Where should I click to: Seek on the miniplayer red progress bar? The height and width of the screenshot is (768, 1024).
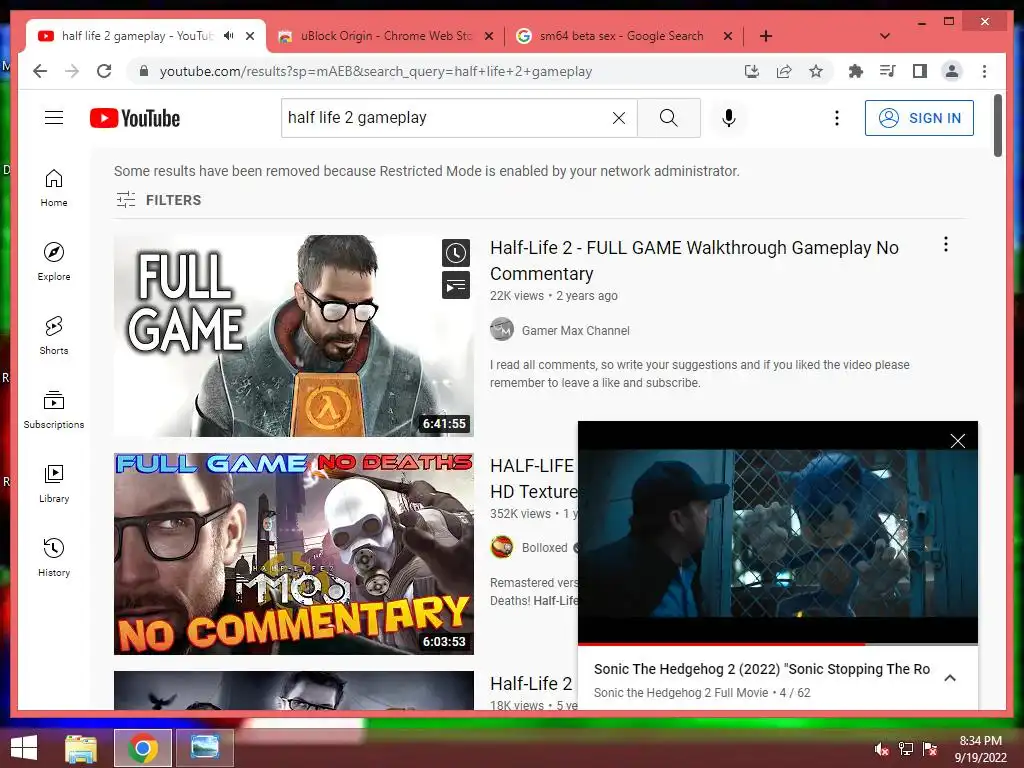click(x=777, y=644)
